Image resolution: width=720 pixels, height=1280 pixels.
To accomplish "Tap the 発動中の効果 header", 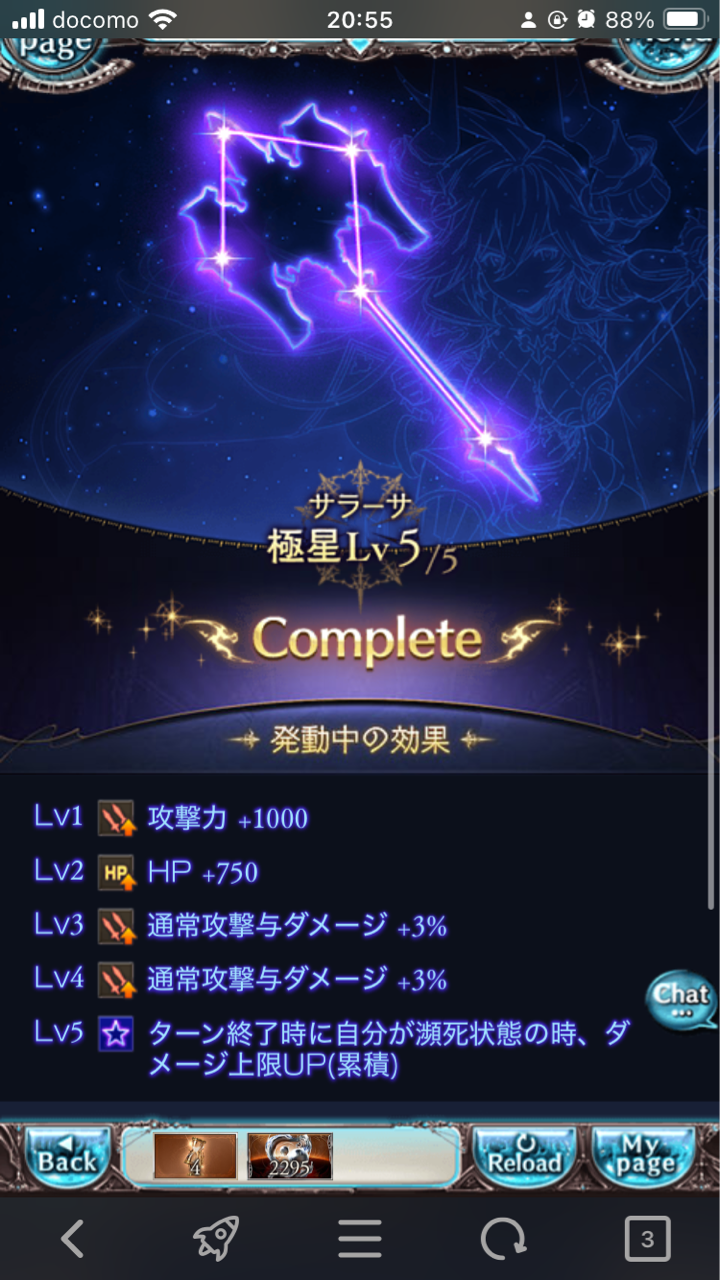I will 360,741.
